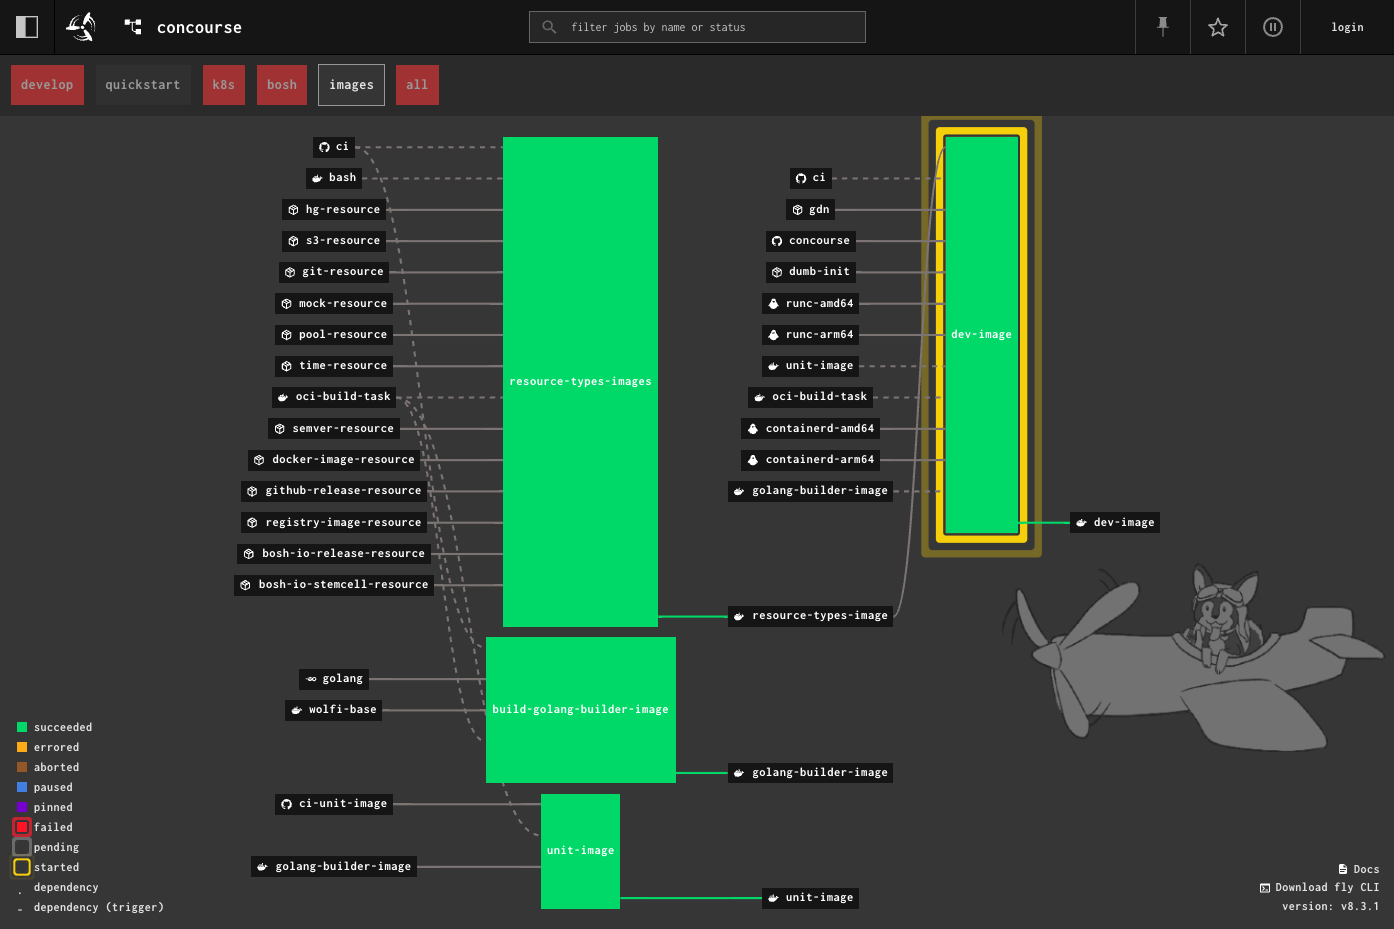The image size is (1394, 929).
Task: Click the ci-unit-image GitHub icon
Action: click(287, 804)
